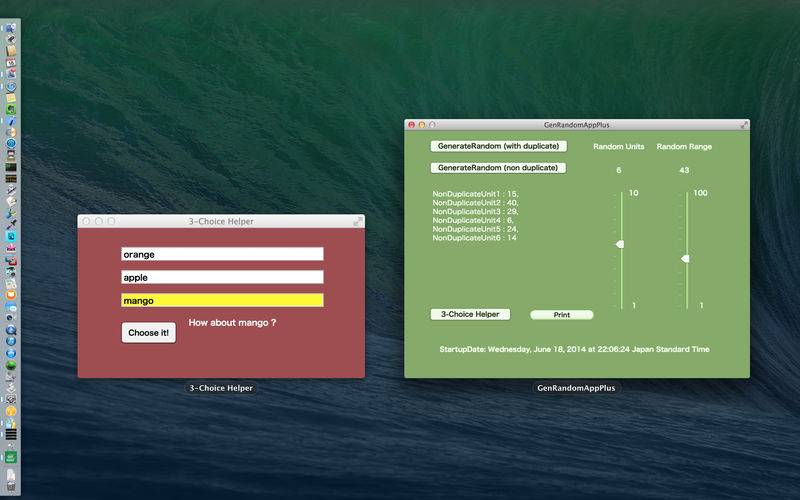Open the yellow notes icon in the Dock
This screenshot has height=500, width=800.
[11, 97]
